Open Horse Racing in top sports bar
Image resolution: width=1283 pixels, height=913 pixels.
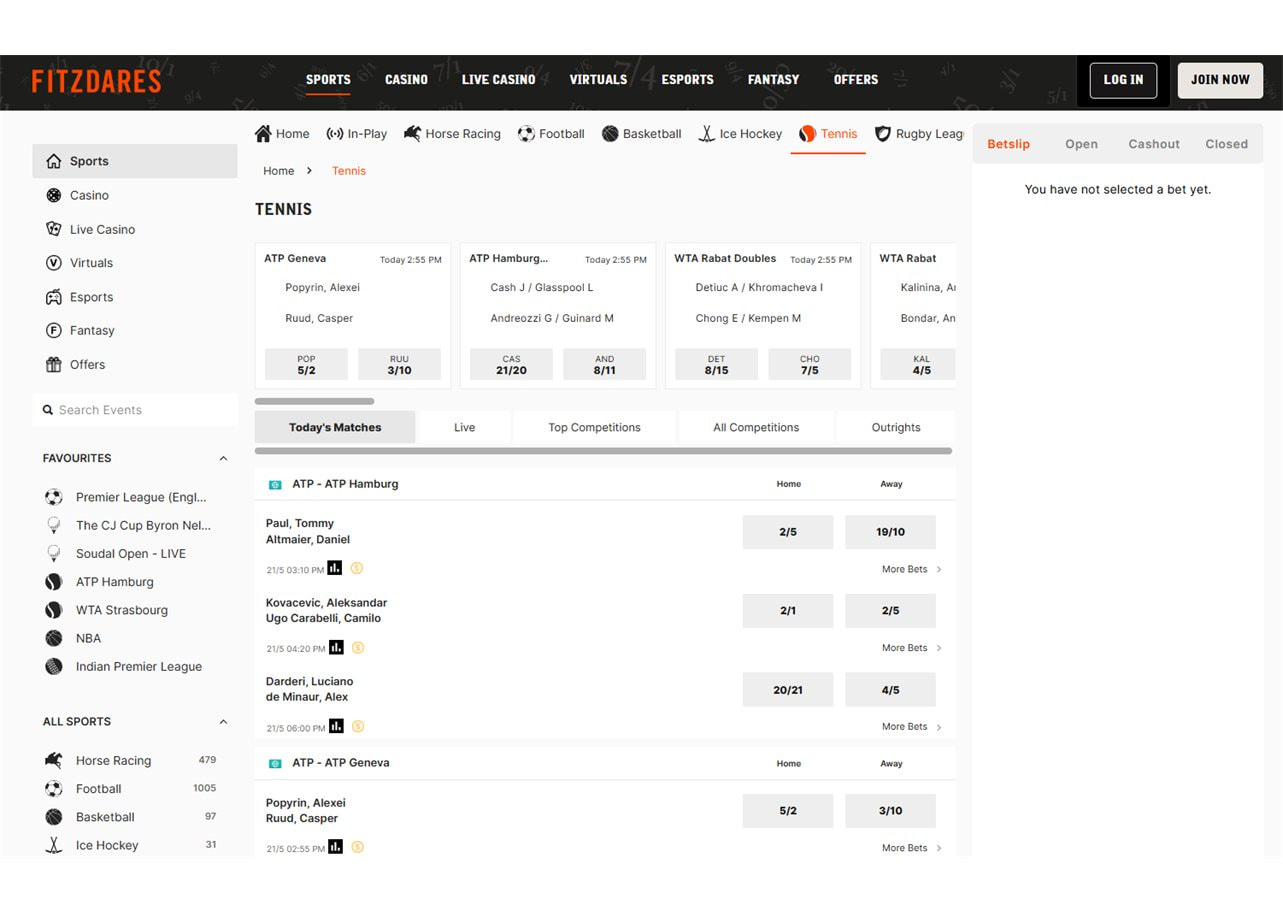452,134
